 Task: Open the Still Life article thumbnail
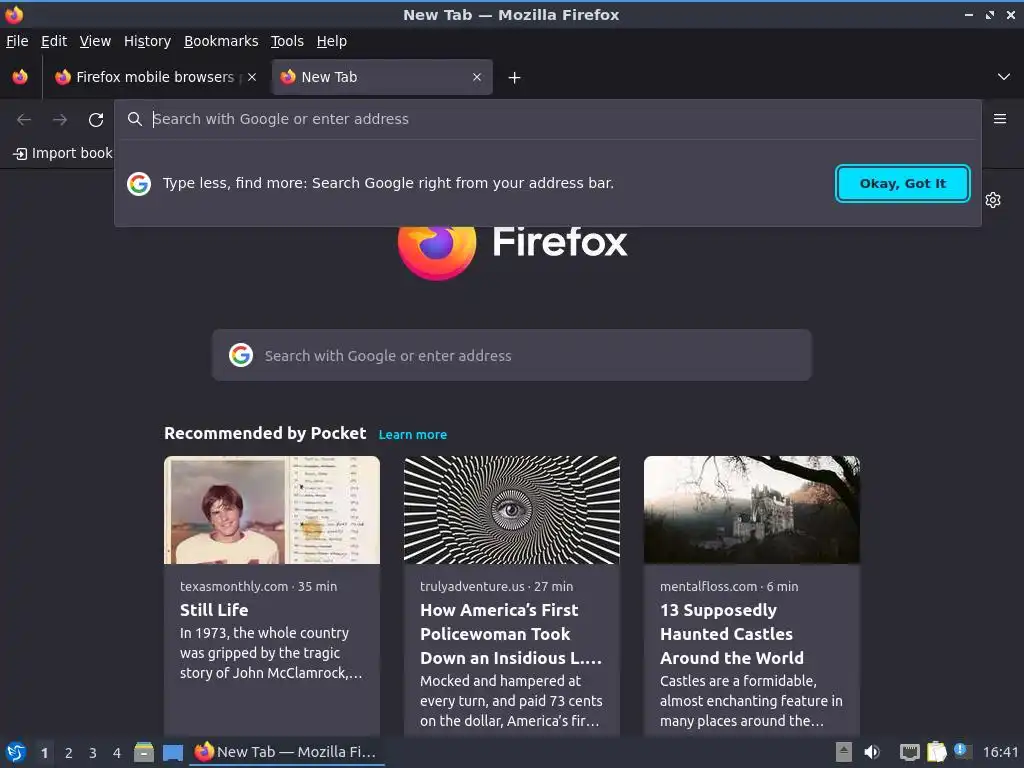click(272, 510)
